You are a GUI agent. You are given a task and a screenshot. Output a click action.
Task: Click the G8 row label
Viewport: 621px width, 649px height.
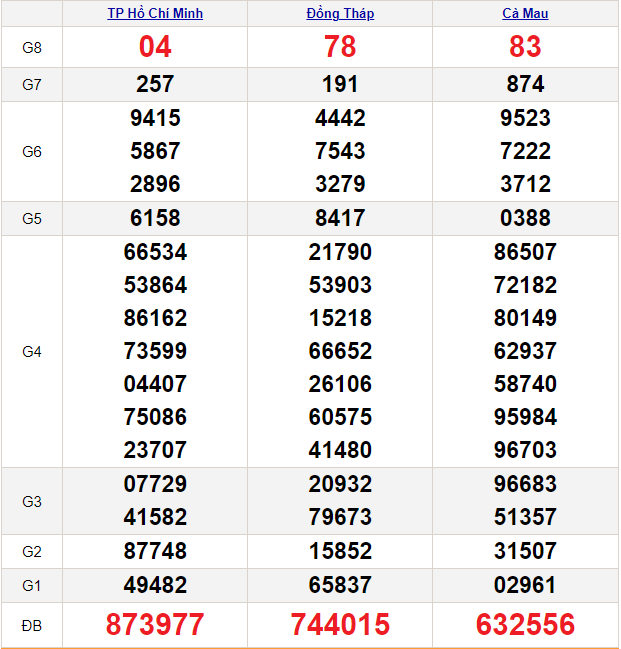pos(32,48)
